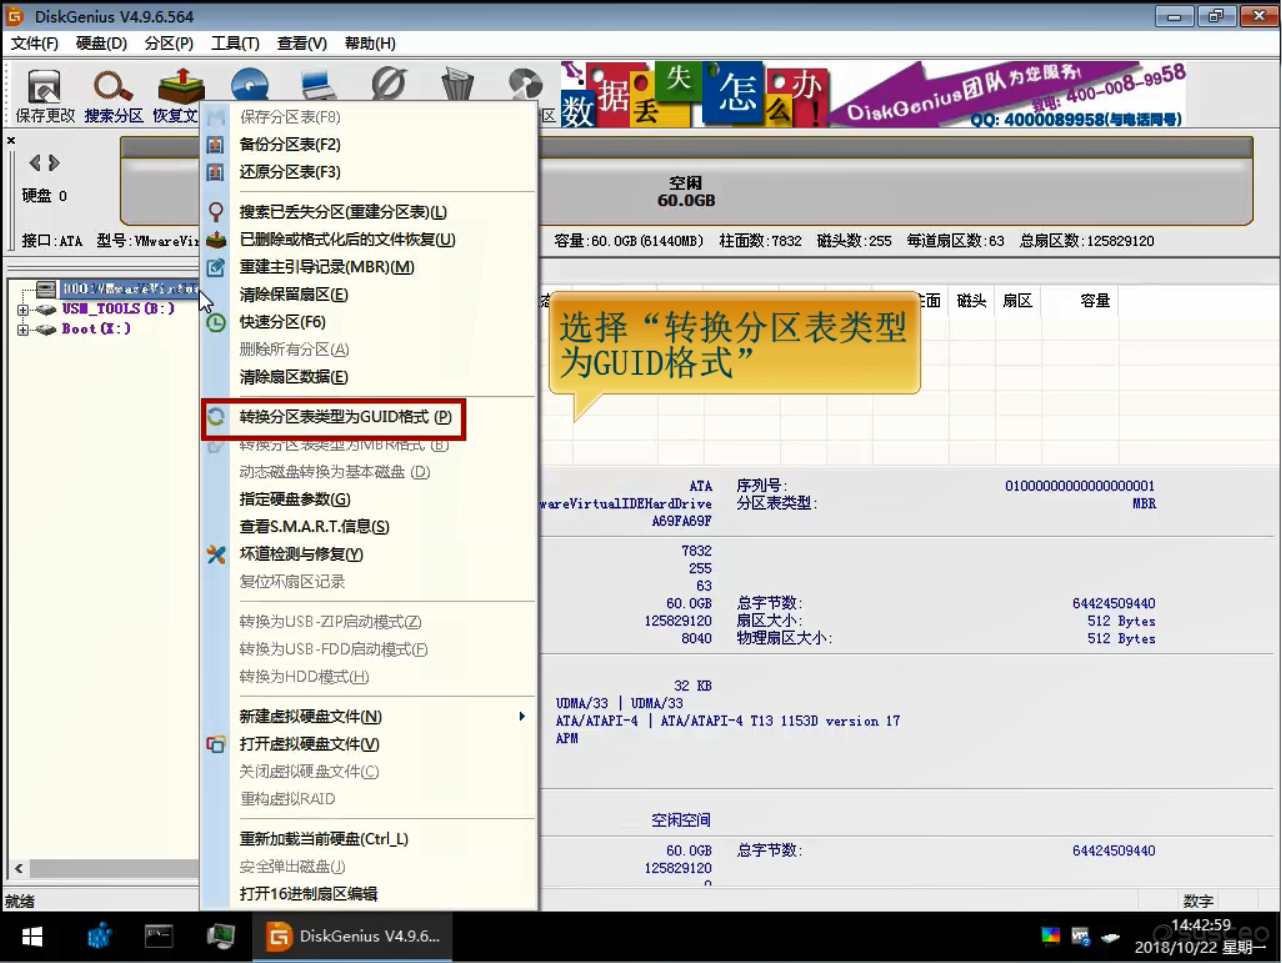Click the 搜索分区 magnifier toolbar icon

tap(113, 87)
